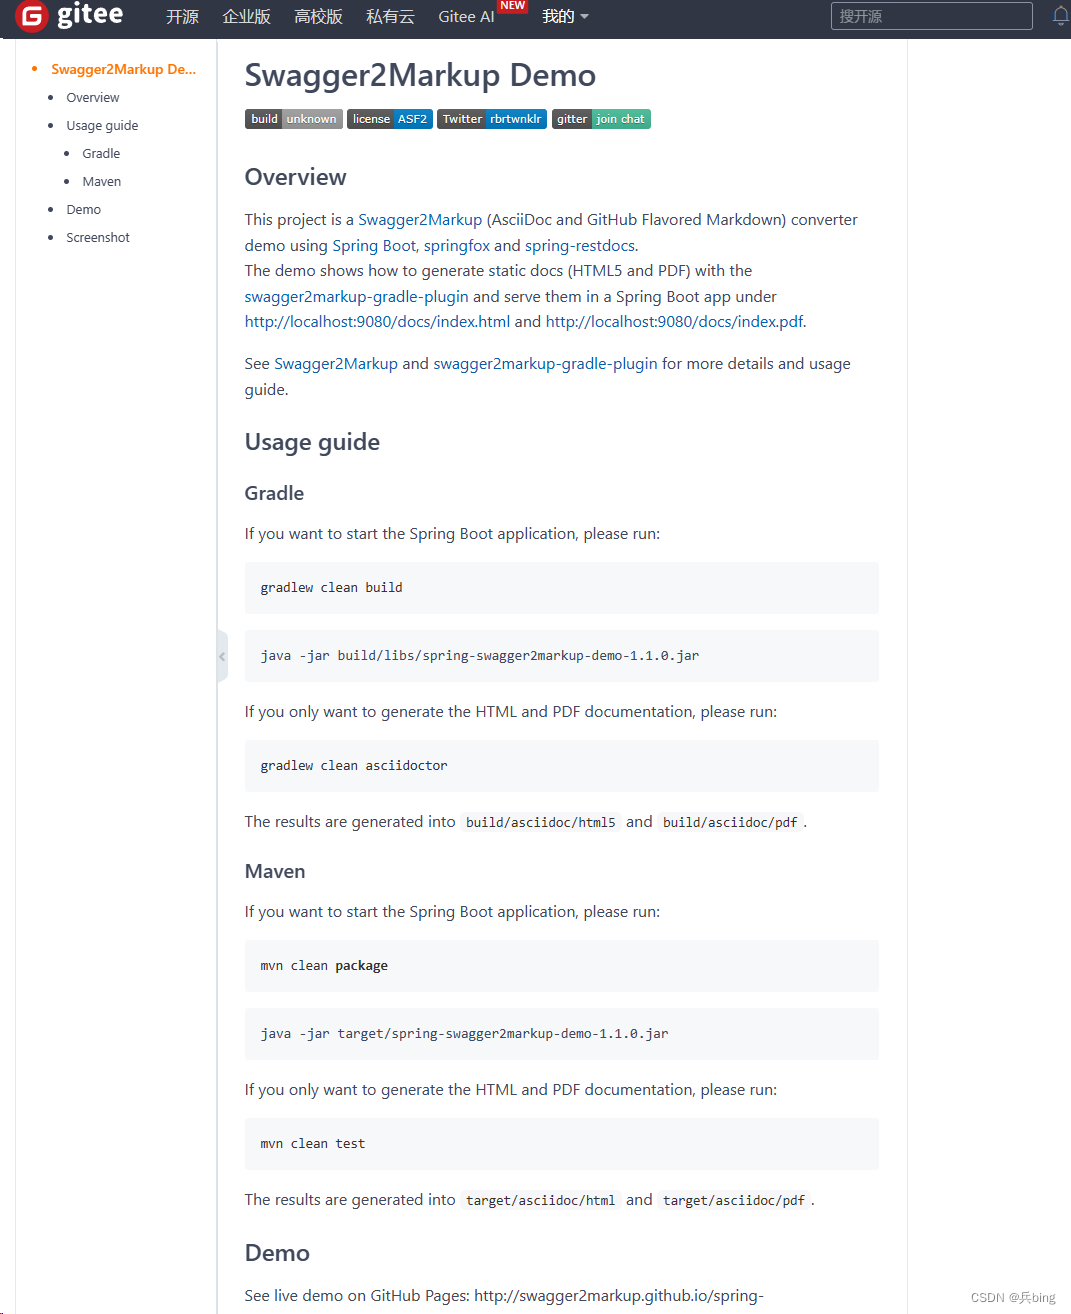Click the license ASF2 badge
The width and height of the screenshot is (1071, 1314).
tap(389, 118)
